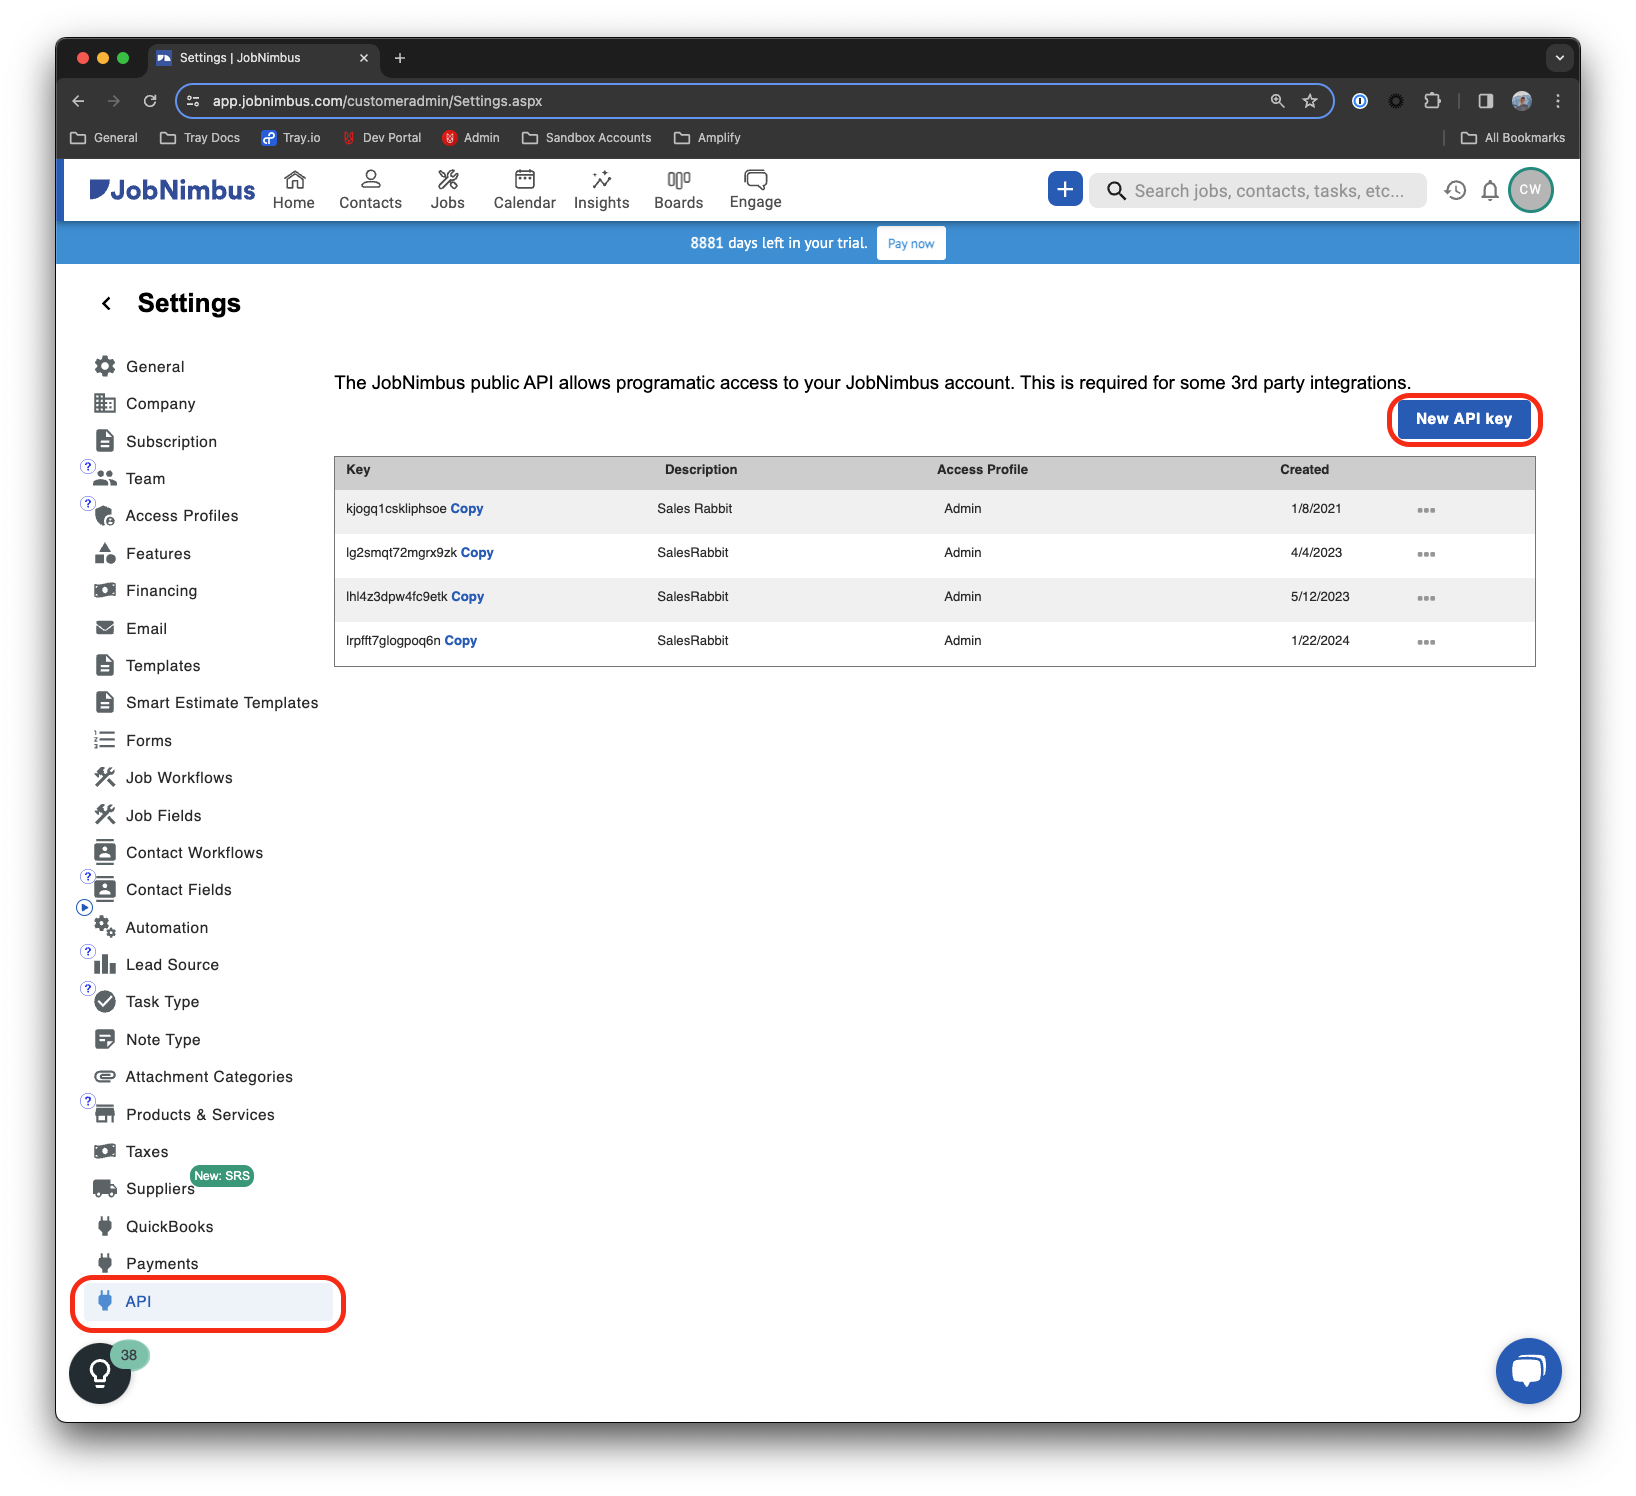The height and width of the screenshot is (1496, 1636).
Task: Reload the page in the browser
Action: [150, 101]
